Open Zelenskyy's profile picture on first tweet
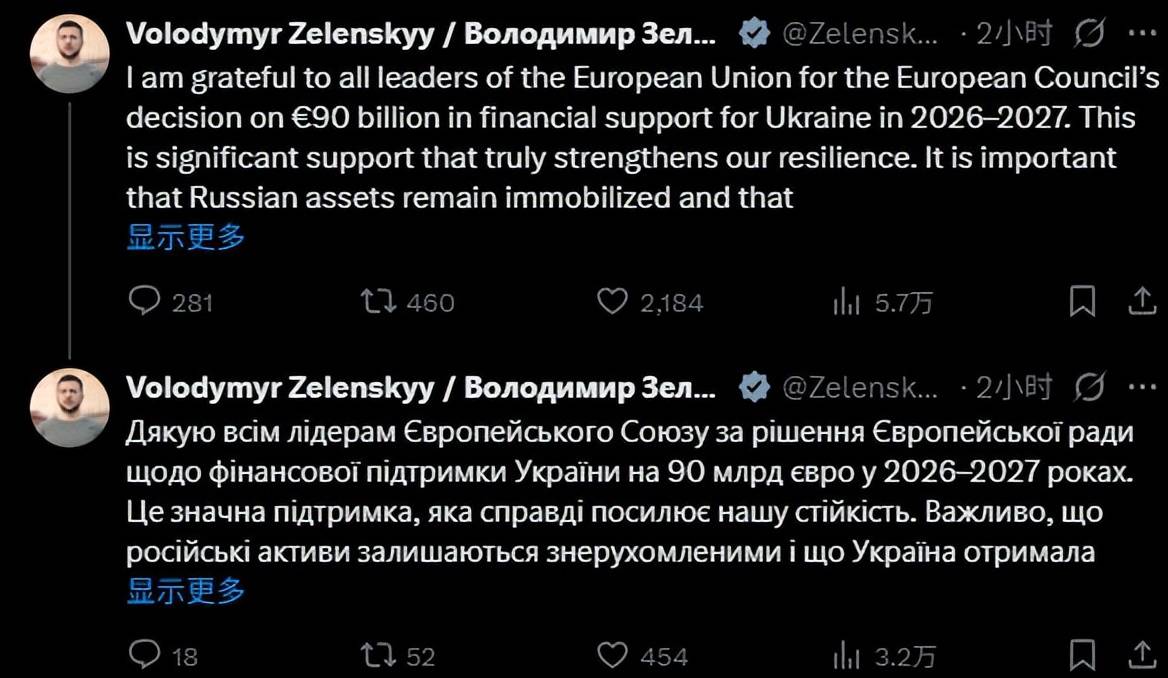Viewport: 1168px width, 678px height. pyautogui.click(x=69, y=53)
